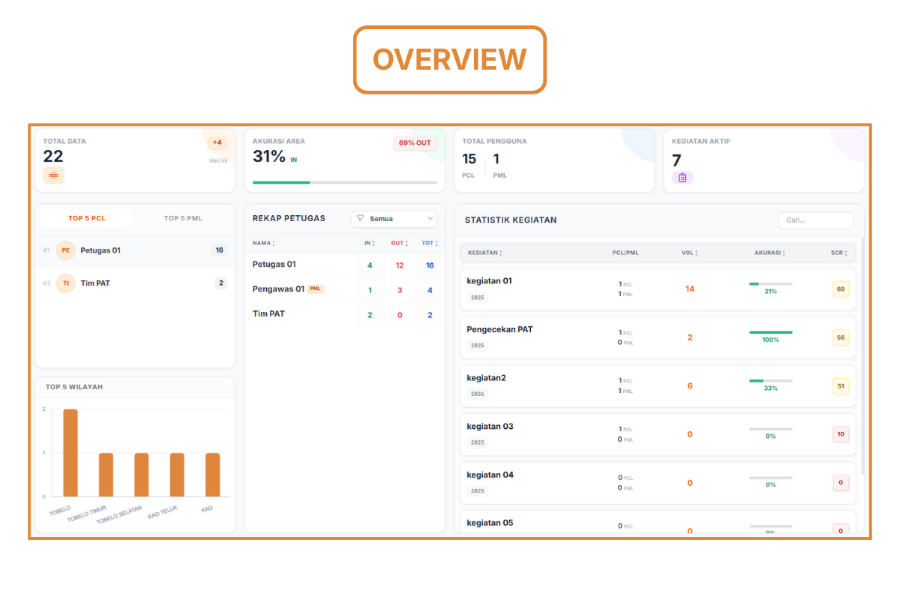Sort Rekap Petugas by TOT column
Viewport: 900px width, 600px height.
coord(428,243)
